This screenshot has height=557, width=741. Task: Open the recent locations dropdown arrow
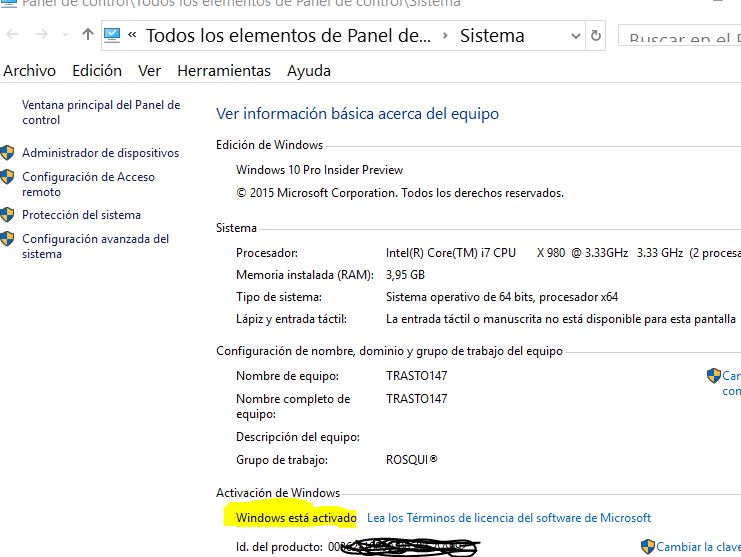(x=66, y=35)
